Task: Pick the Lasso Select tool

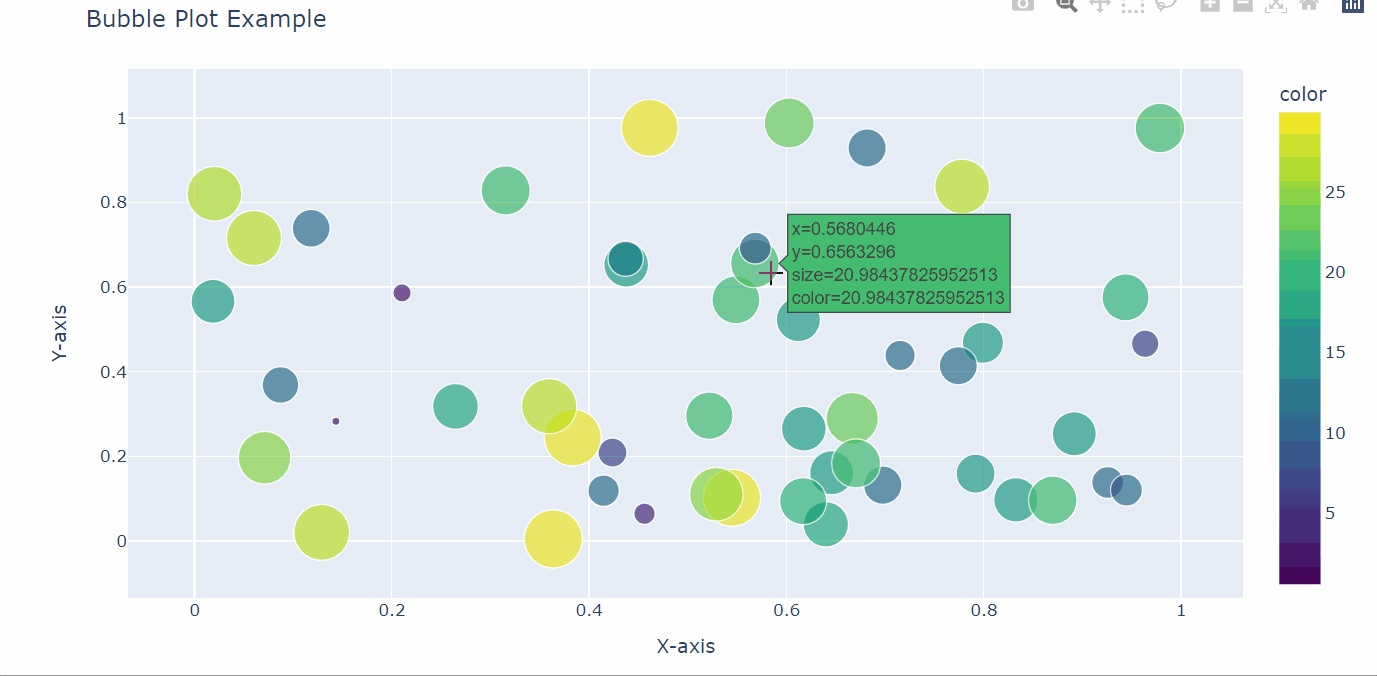Action: (x=1165, y=4)
